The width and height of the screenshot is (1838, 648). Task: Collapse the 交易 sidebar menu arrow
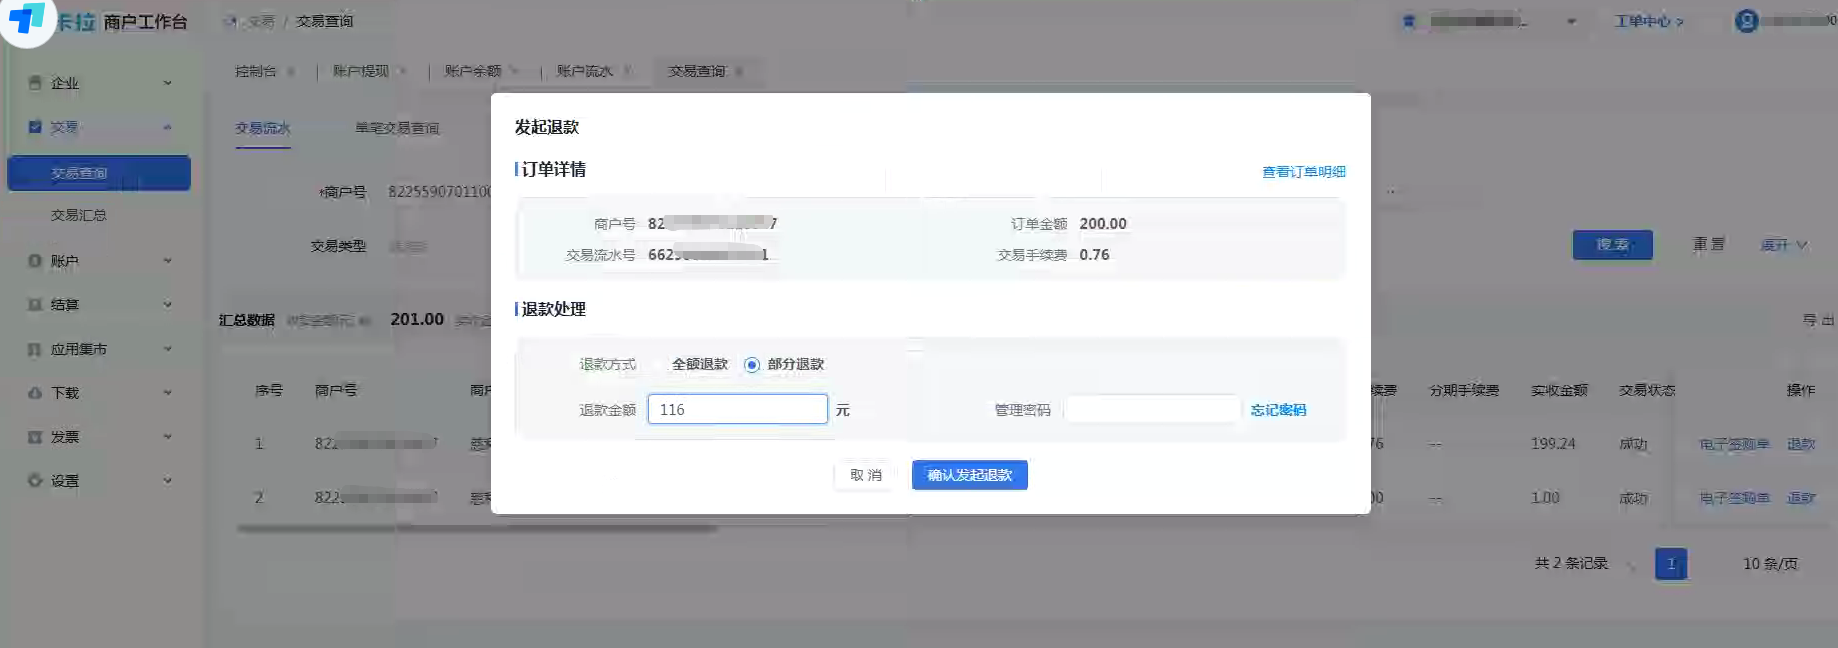click(x=167, y=127)
